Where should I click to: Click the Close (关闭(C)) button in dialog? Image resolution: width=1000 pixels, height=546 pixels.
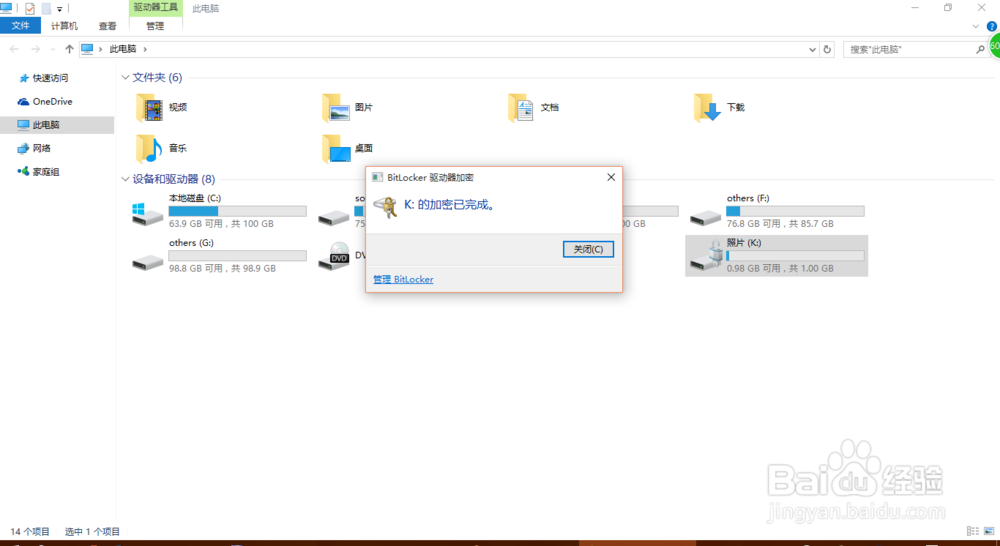[588, 249]
